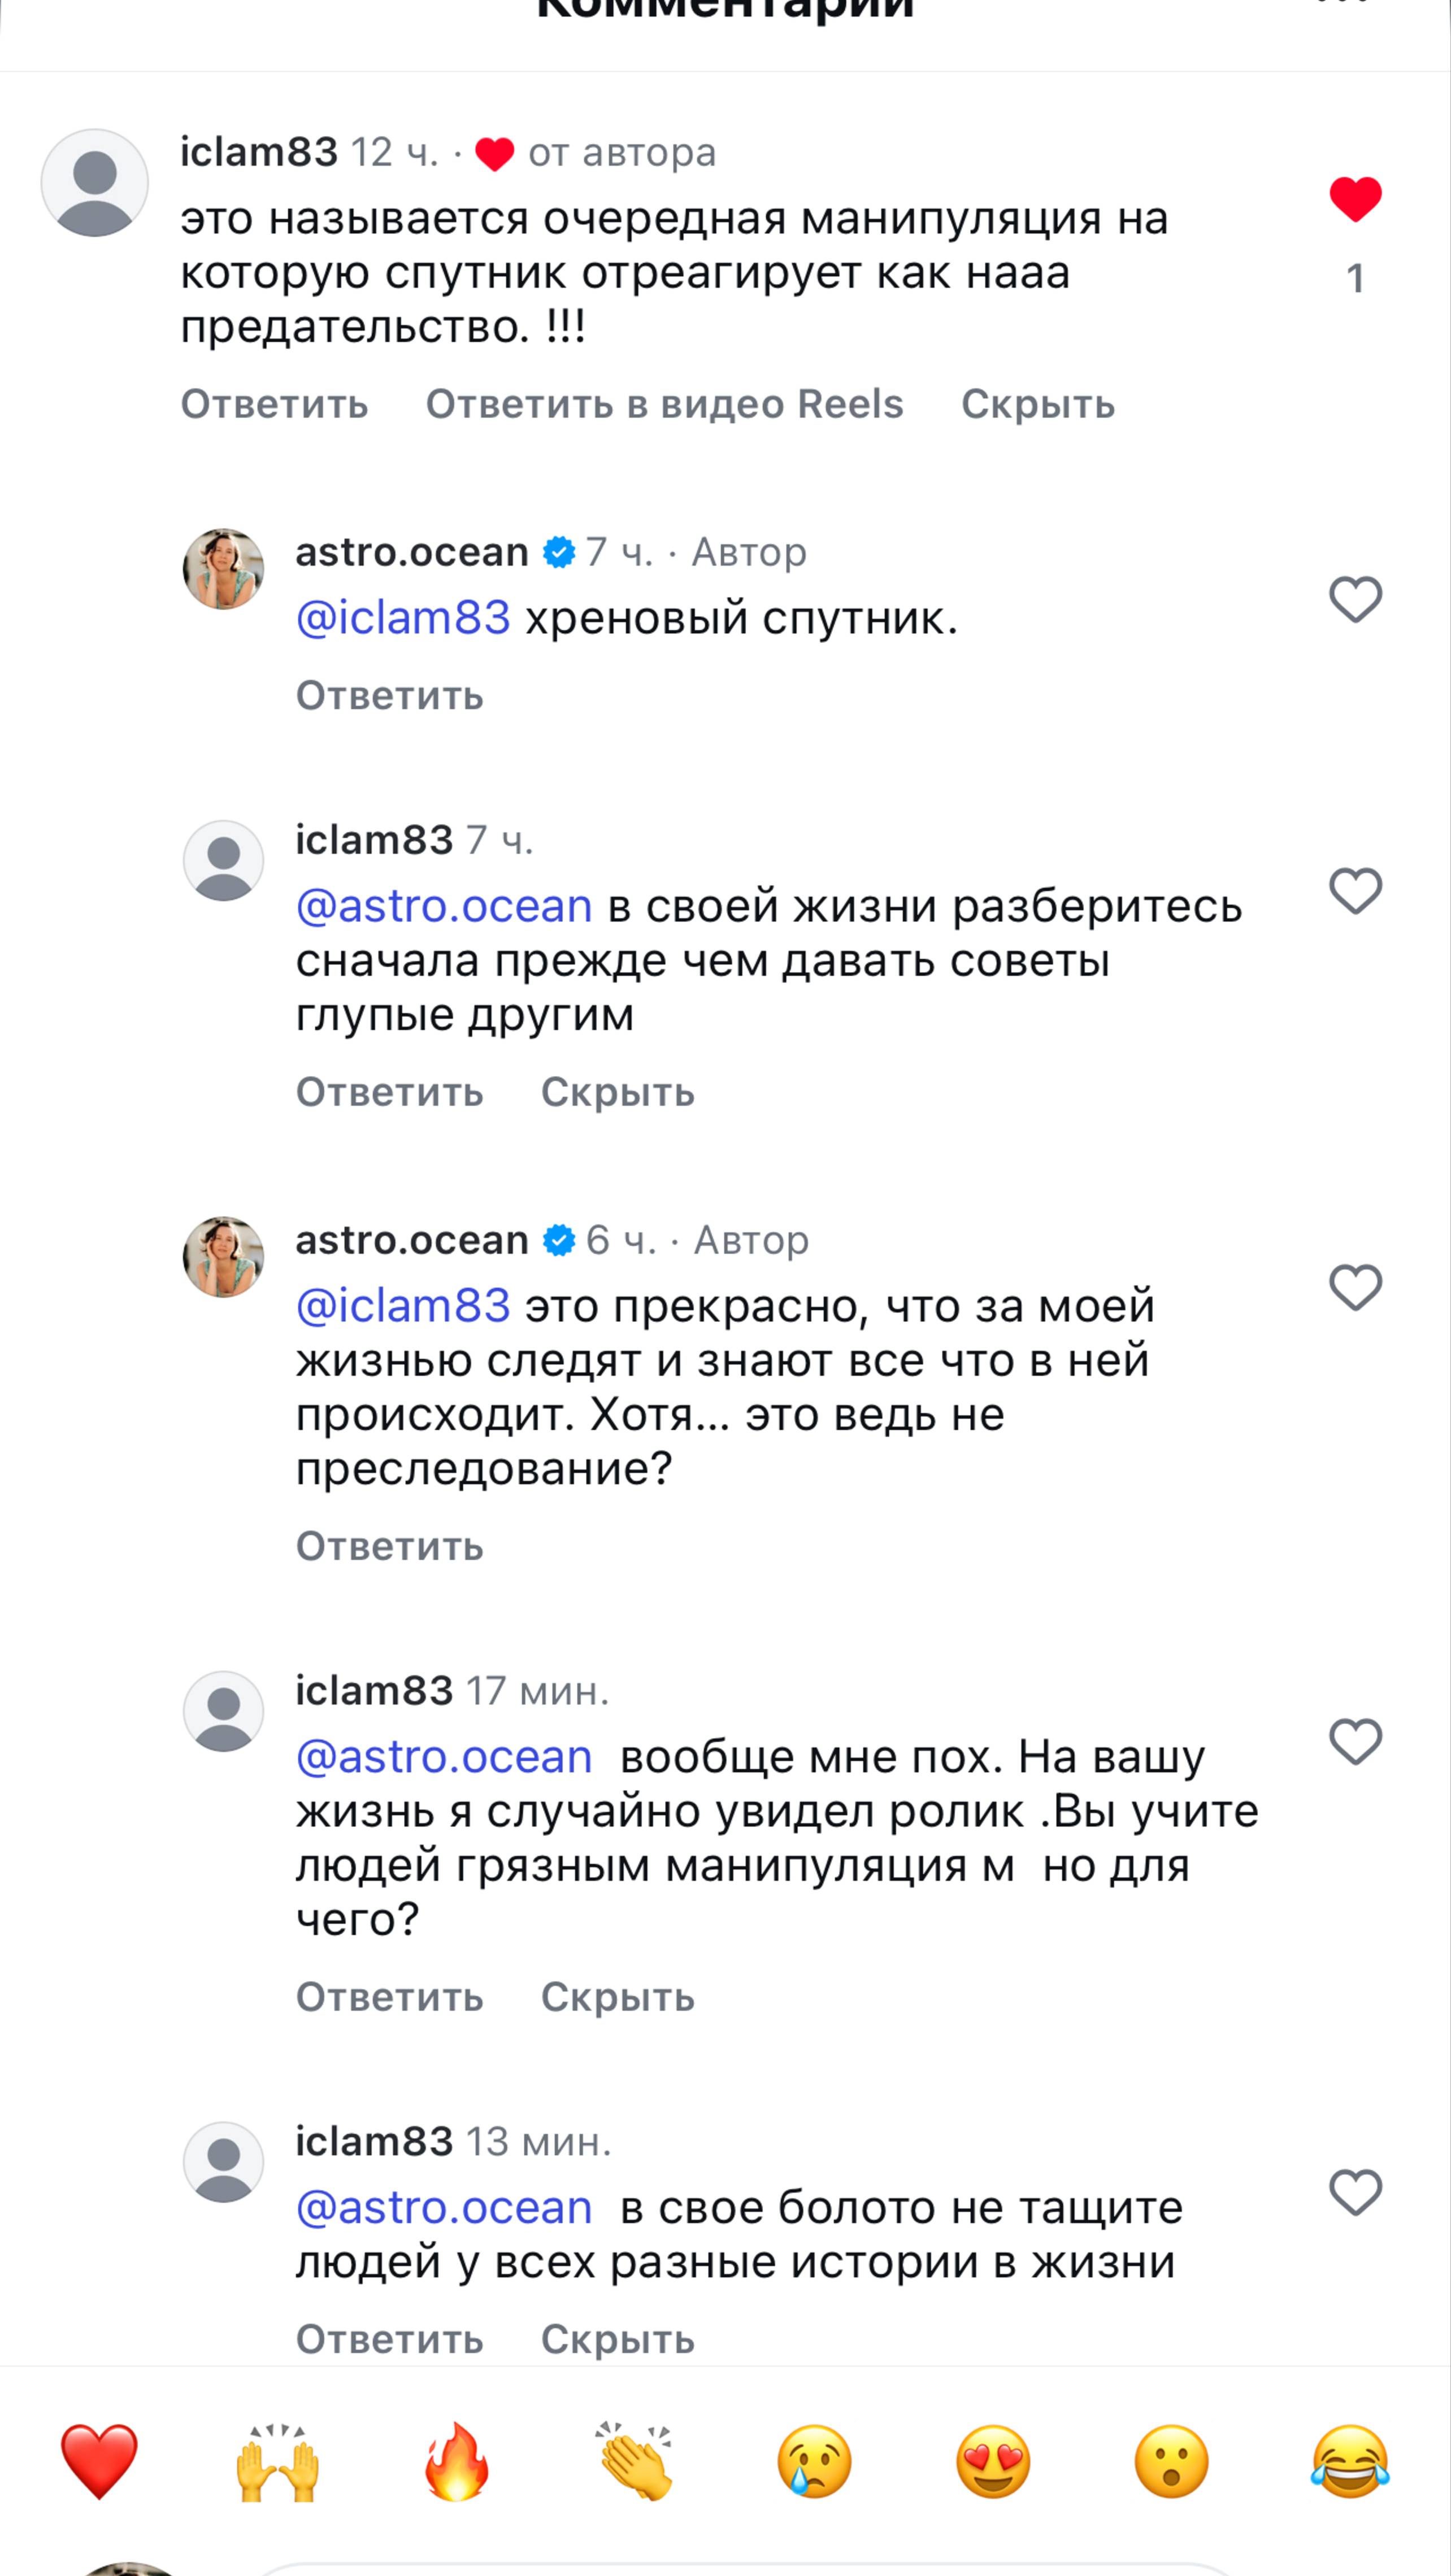
Task: Tap the fire emoji reaction
Action: [456, 2460]
